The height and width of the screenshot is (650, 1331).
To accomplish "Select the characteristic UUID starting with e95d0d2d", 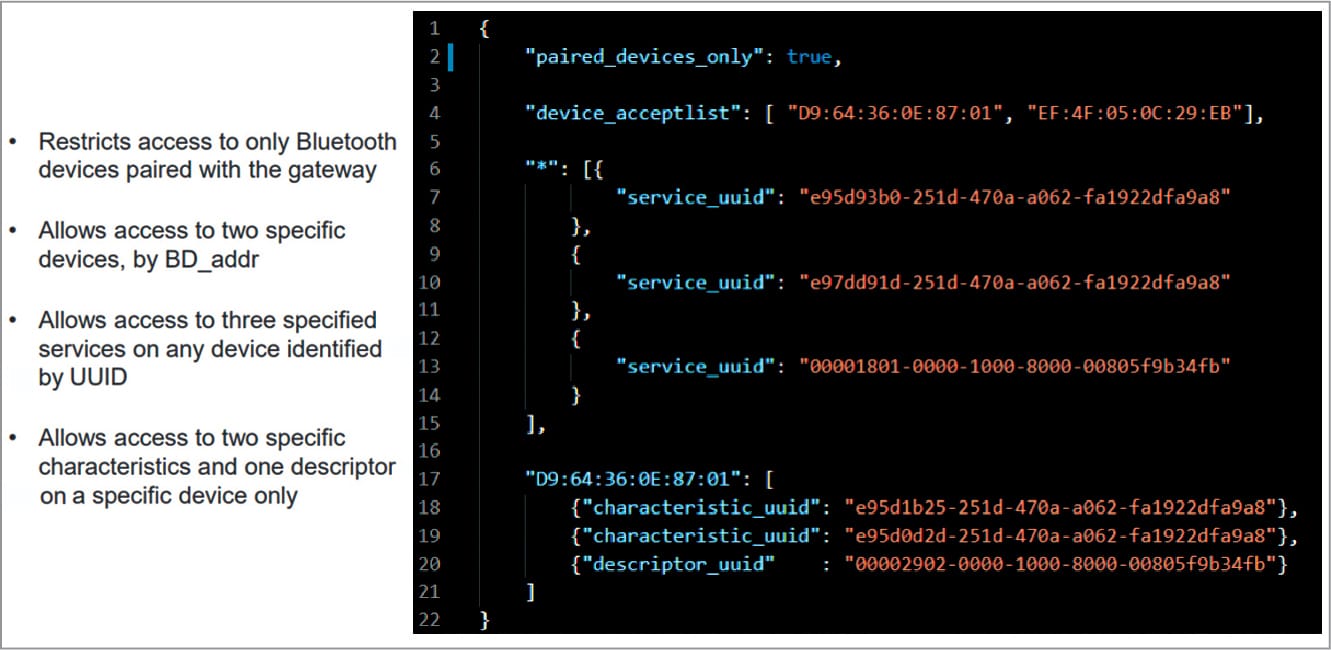I will [1060, 535].
